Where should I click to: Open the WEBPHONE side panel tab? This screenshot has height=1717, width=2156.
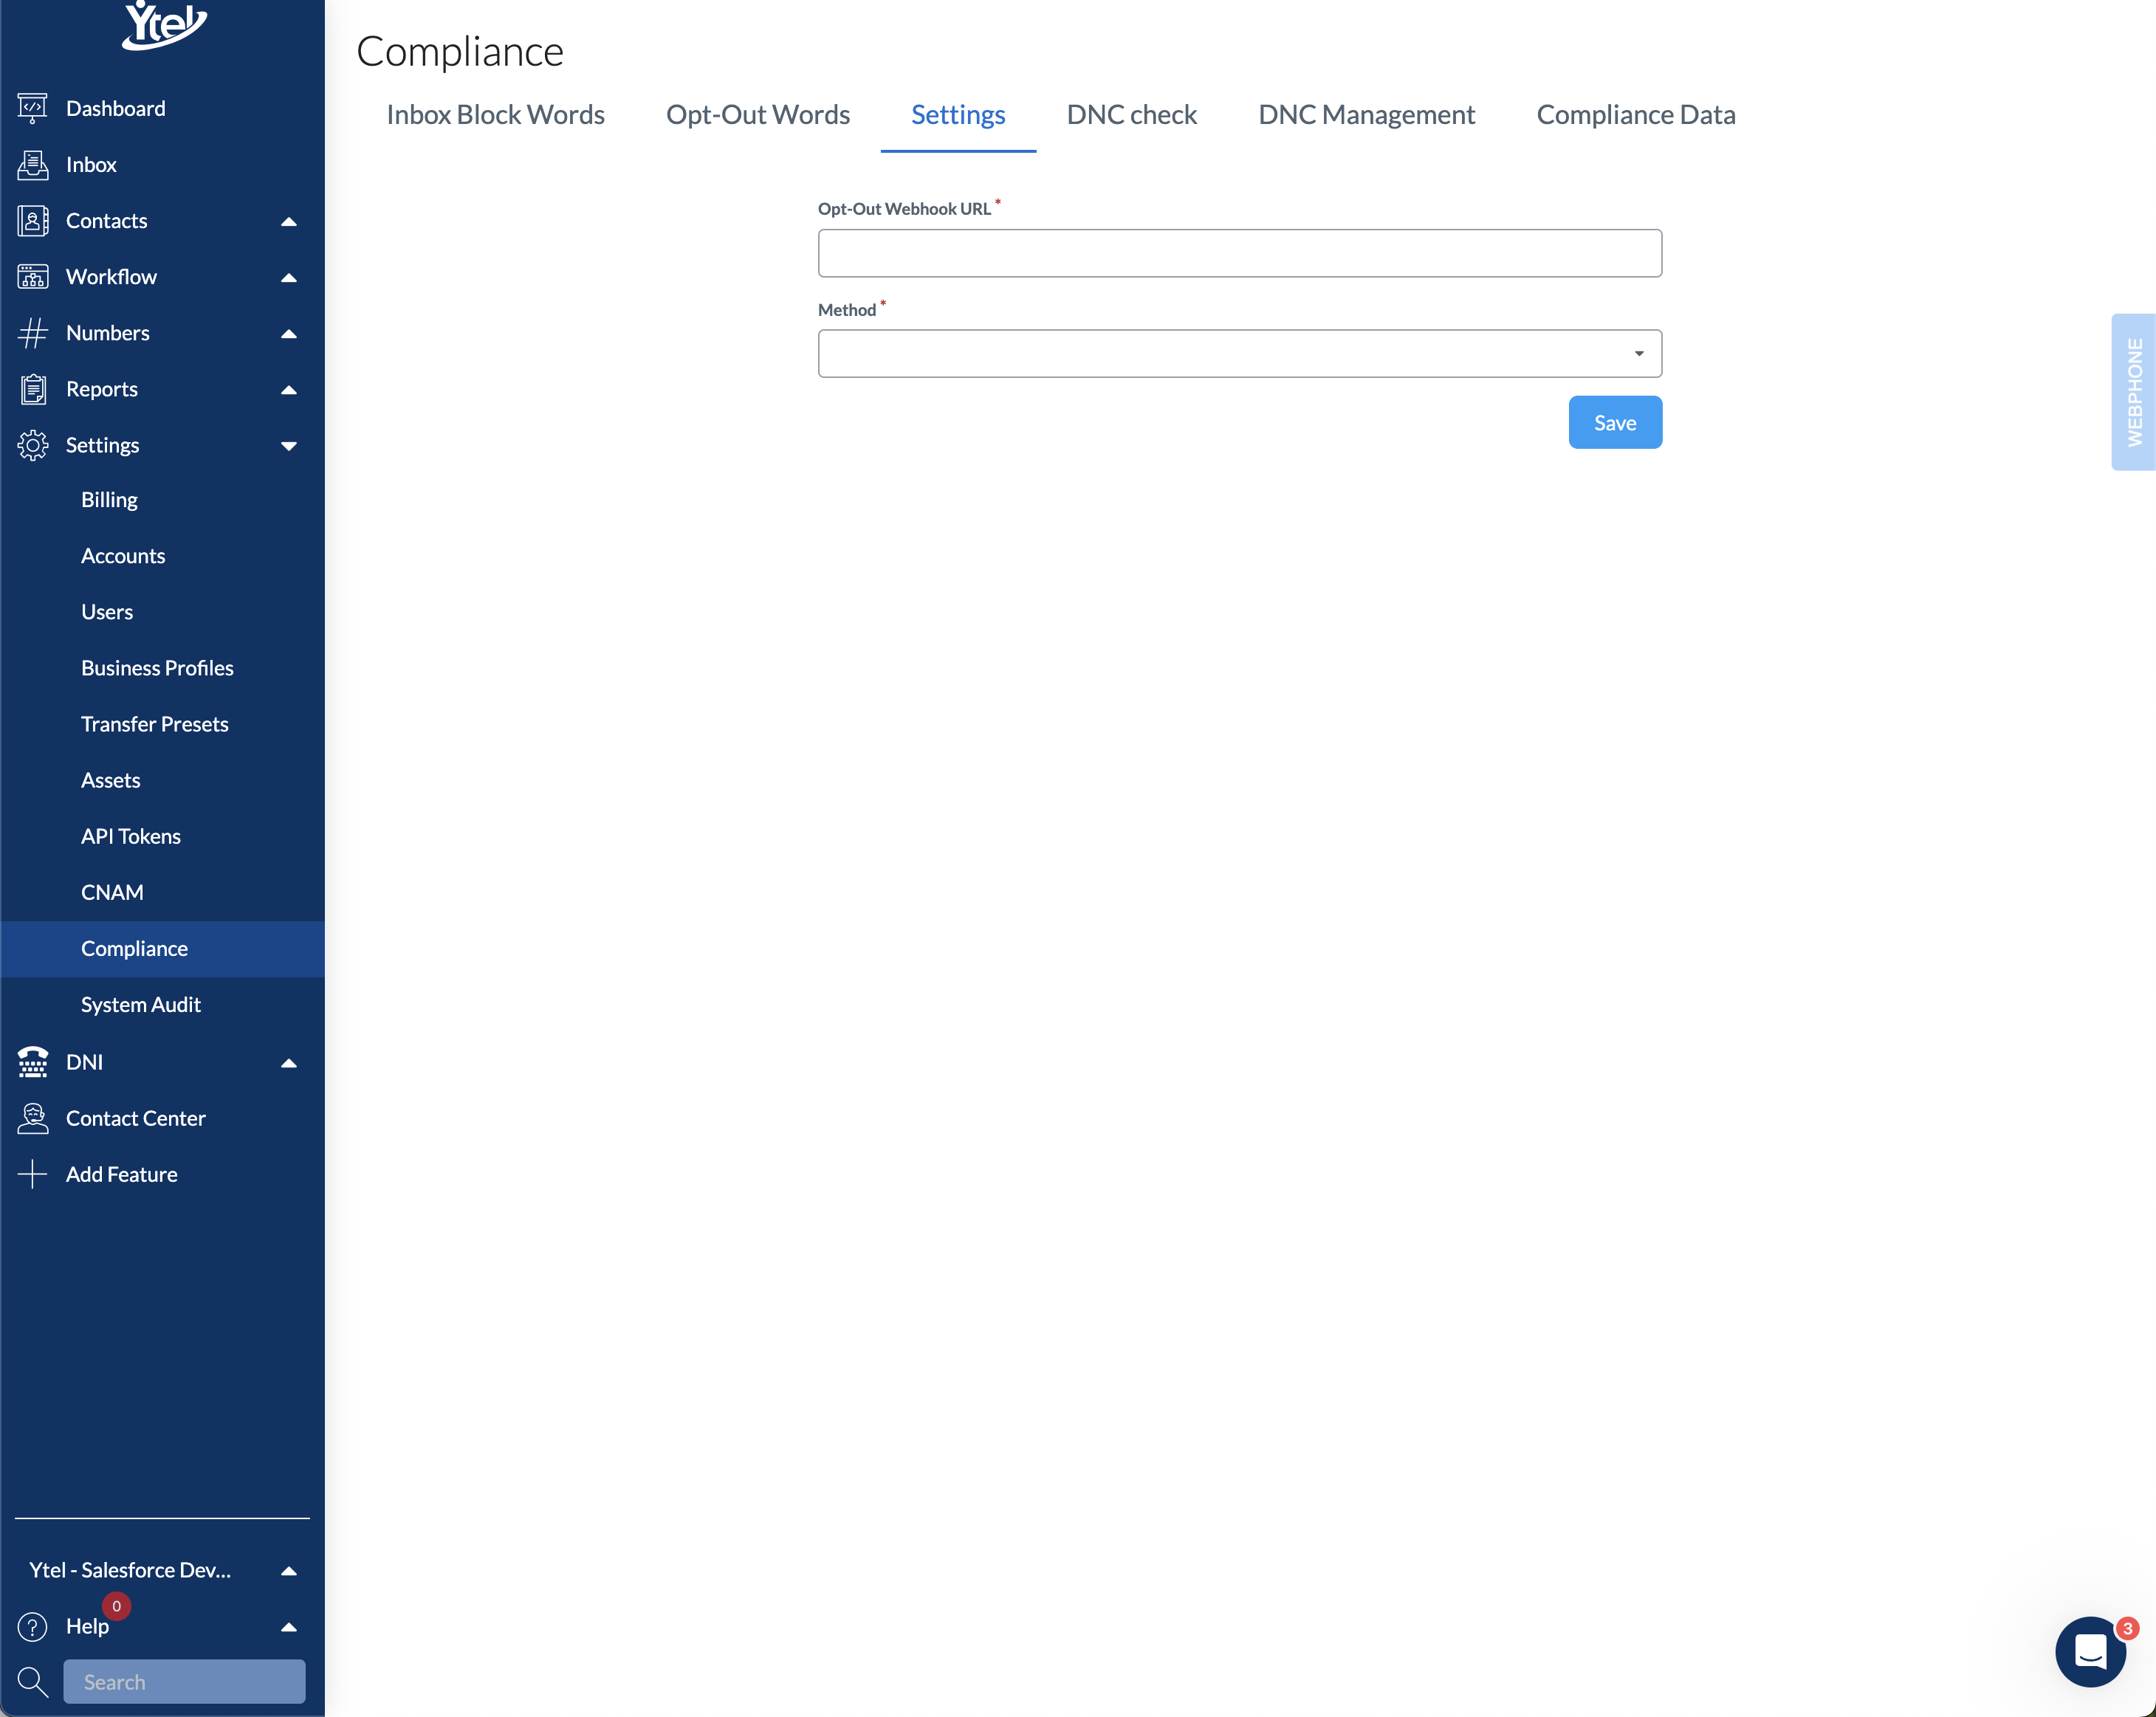[2133, 392]
